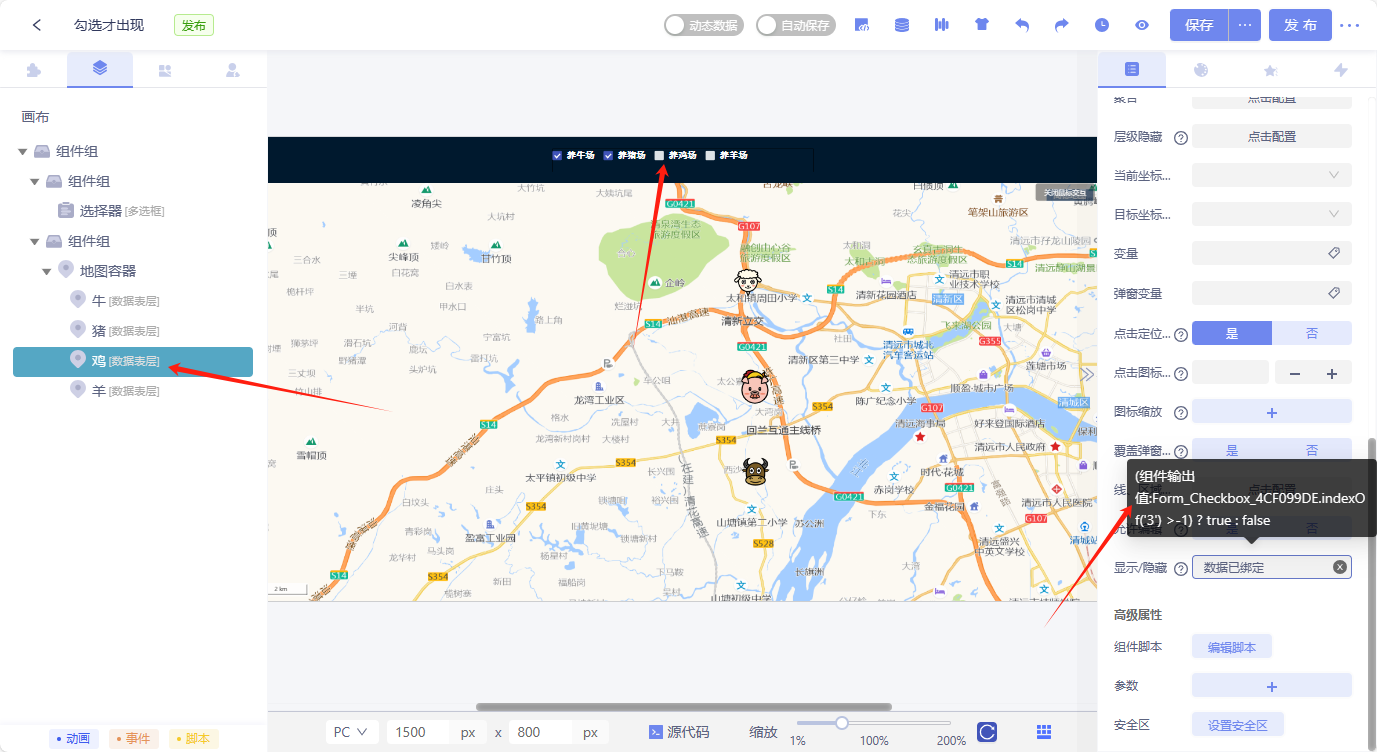This screenshot has height=752, width=1377.
Task: Click the horizontal canvas scrollbar
Action: tap(683, 707)
